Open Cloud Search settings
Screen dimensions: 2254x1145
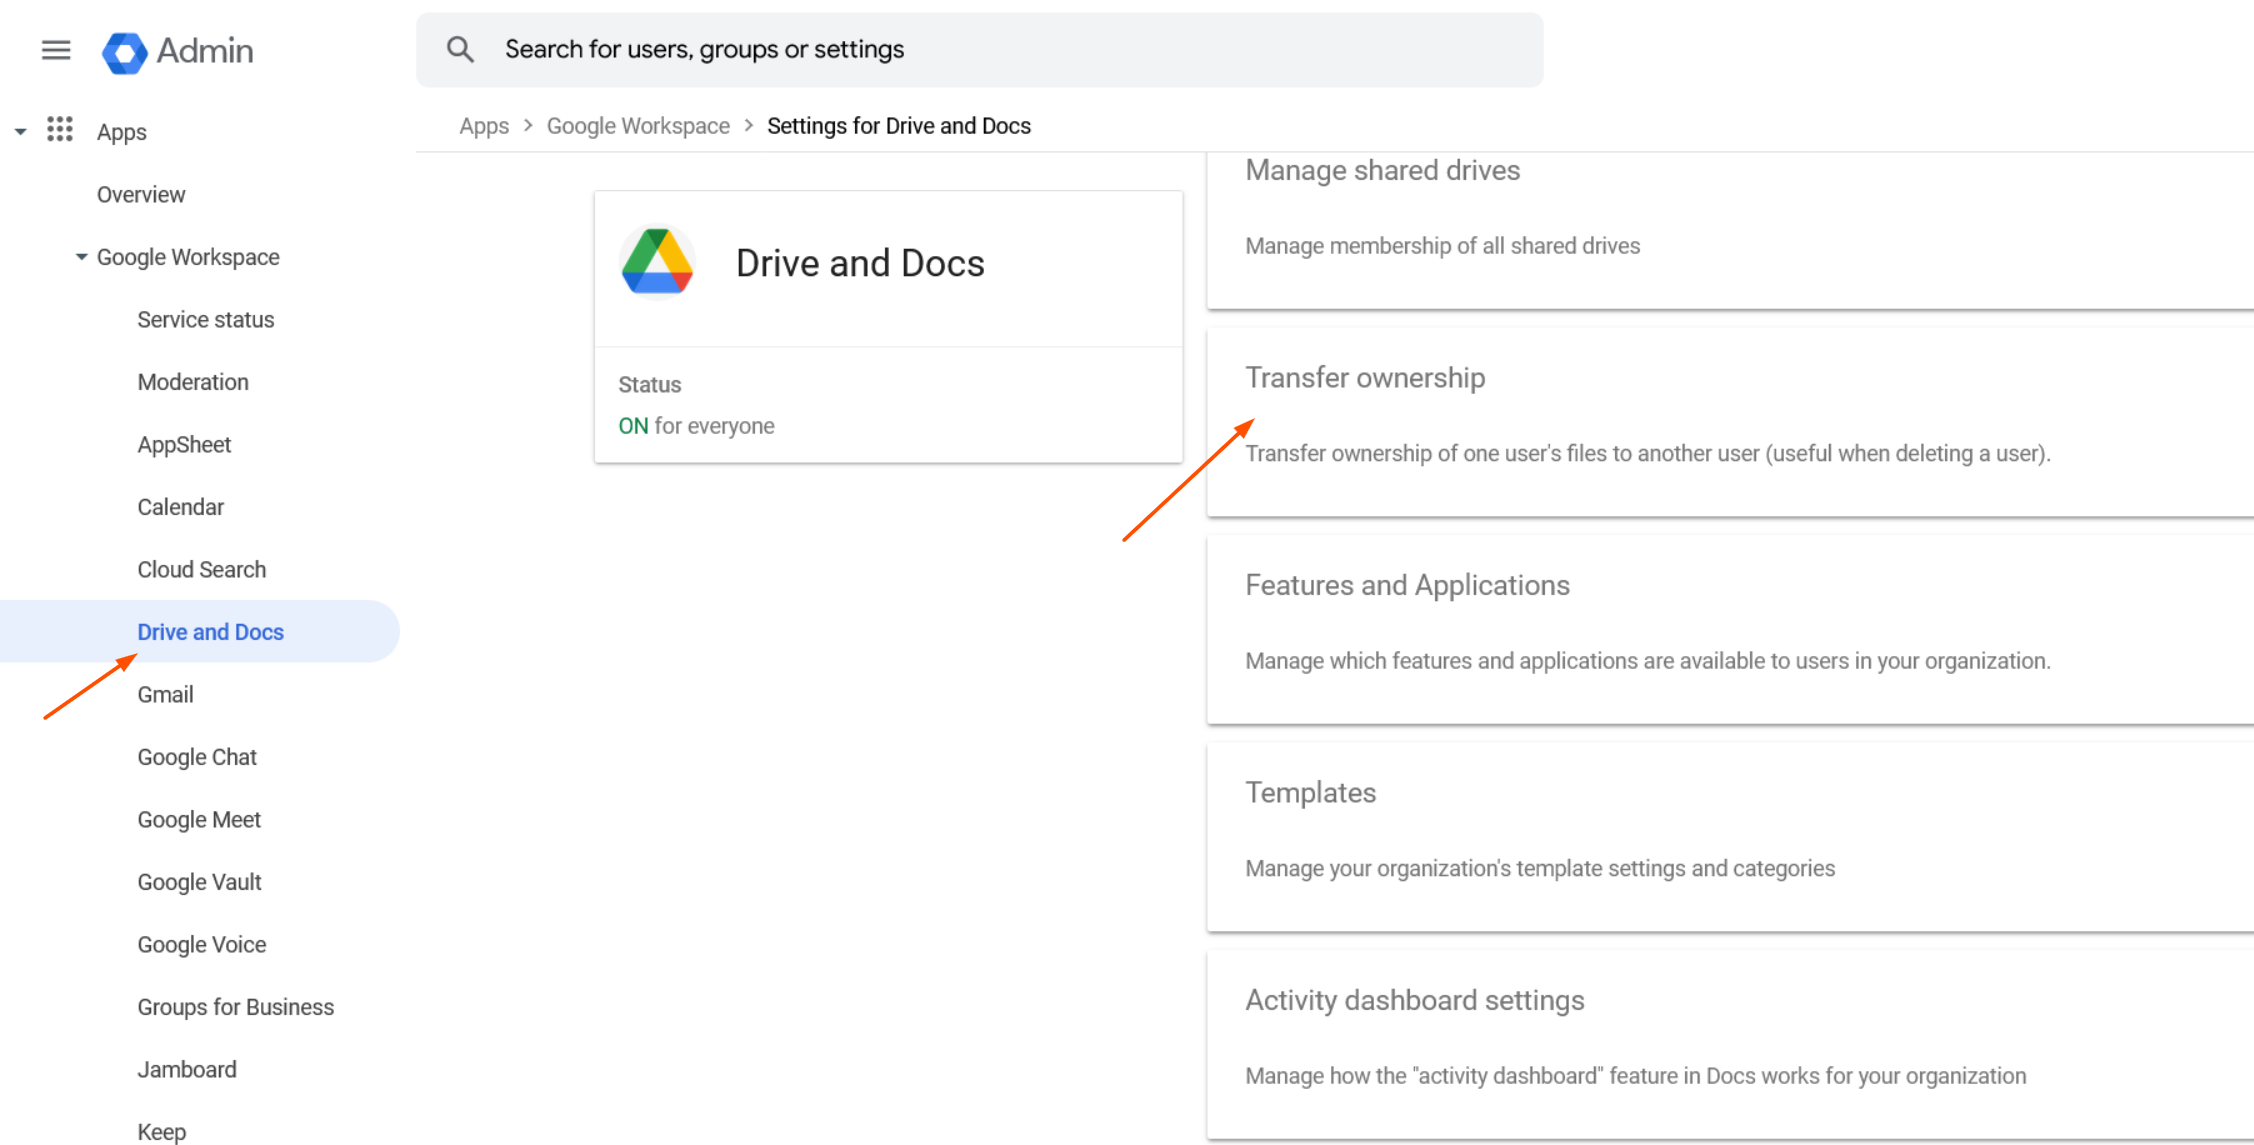pos(202,570)
